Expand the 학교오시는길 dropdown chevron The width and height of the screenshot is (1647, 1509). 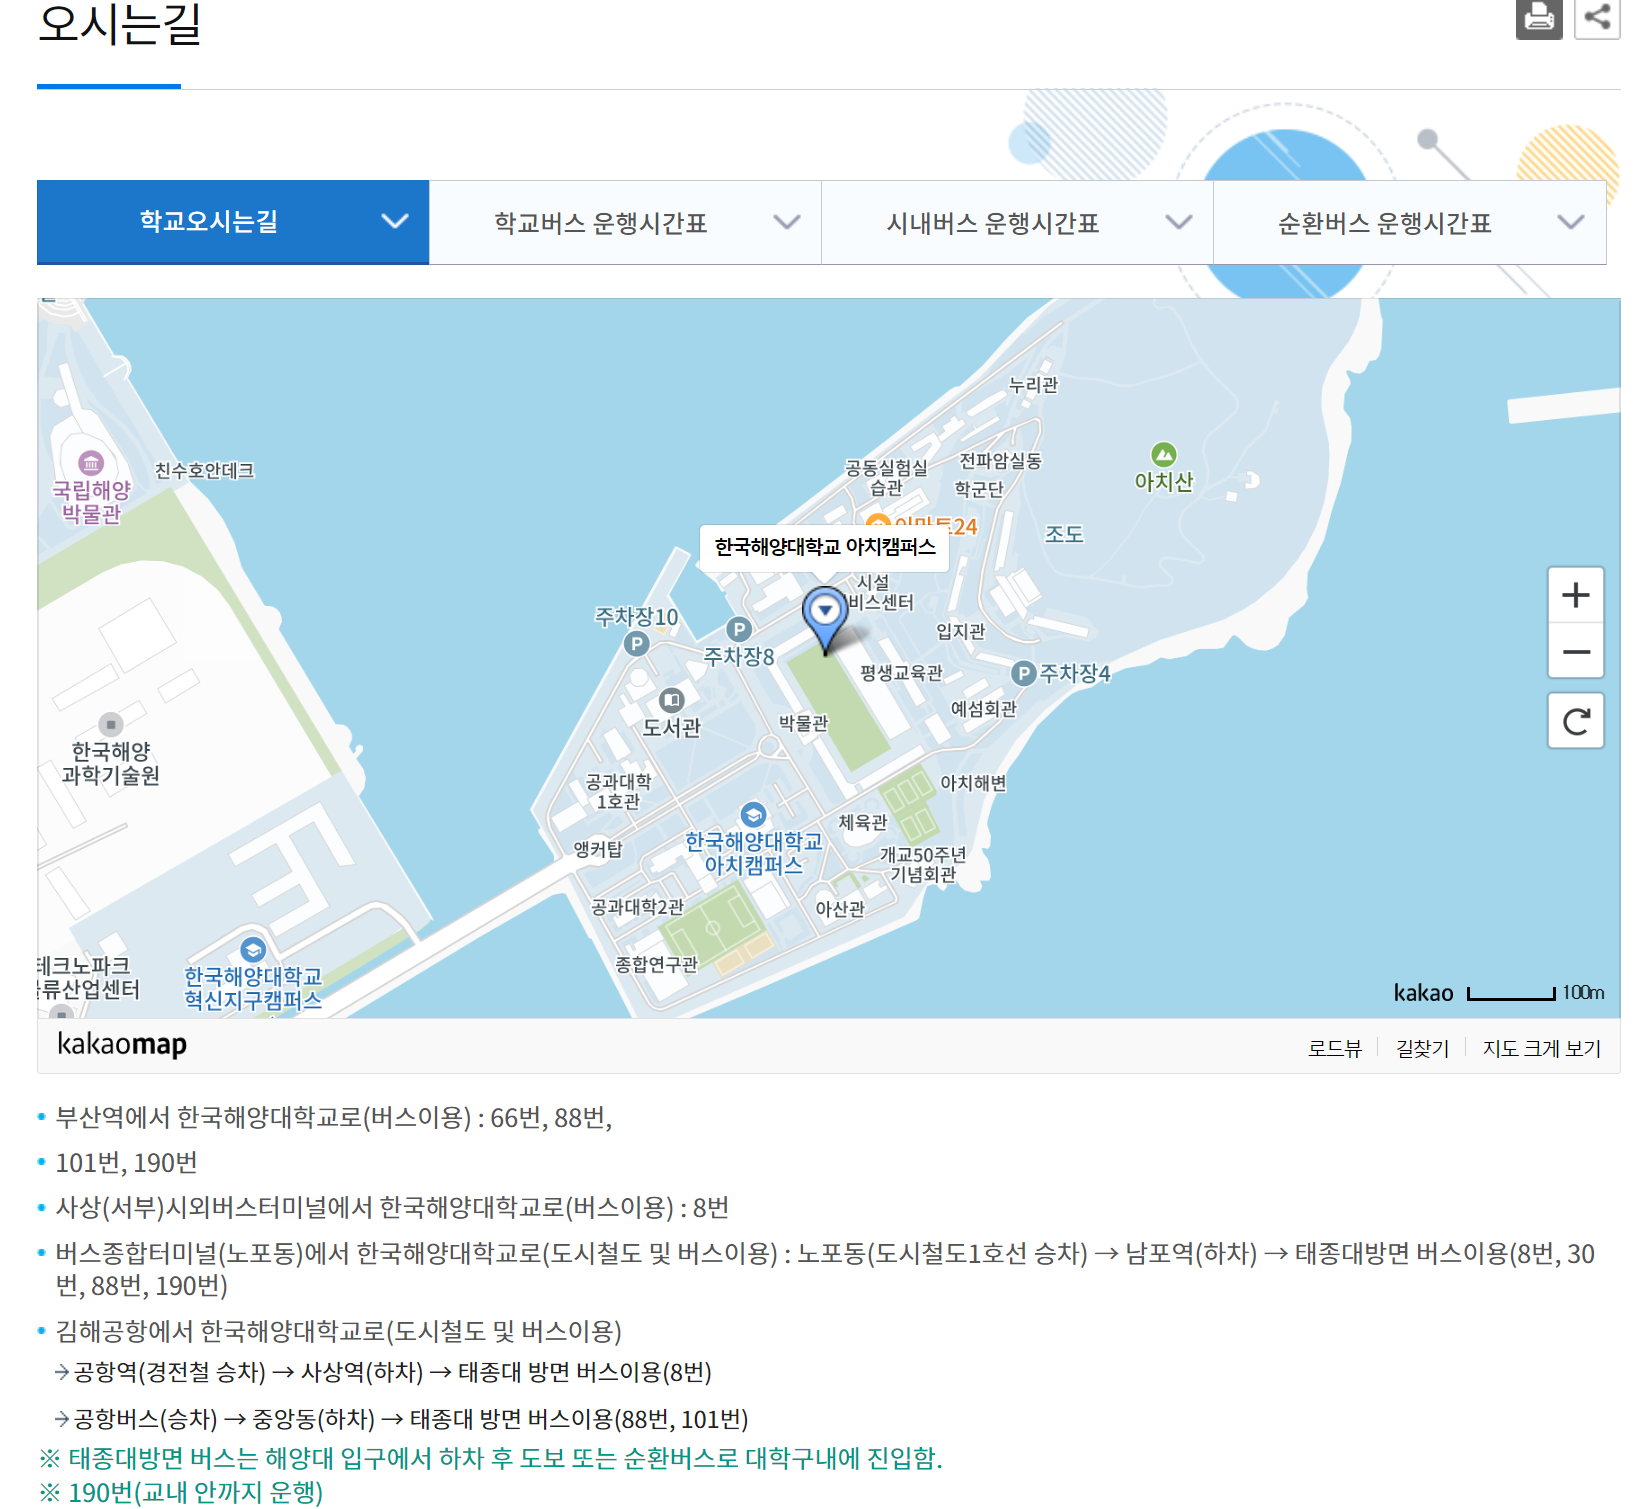pos(395,221)
